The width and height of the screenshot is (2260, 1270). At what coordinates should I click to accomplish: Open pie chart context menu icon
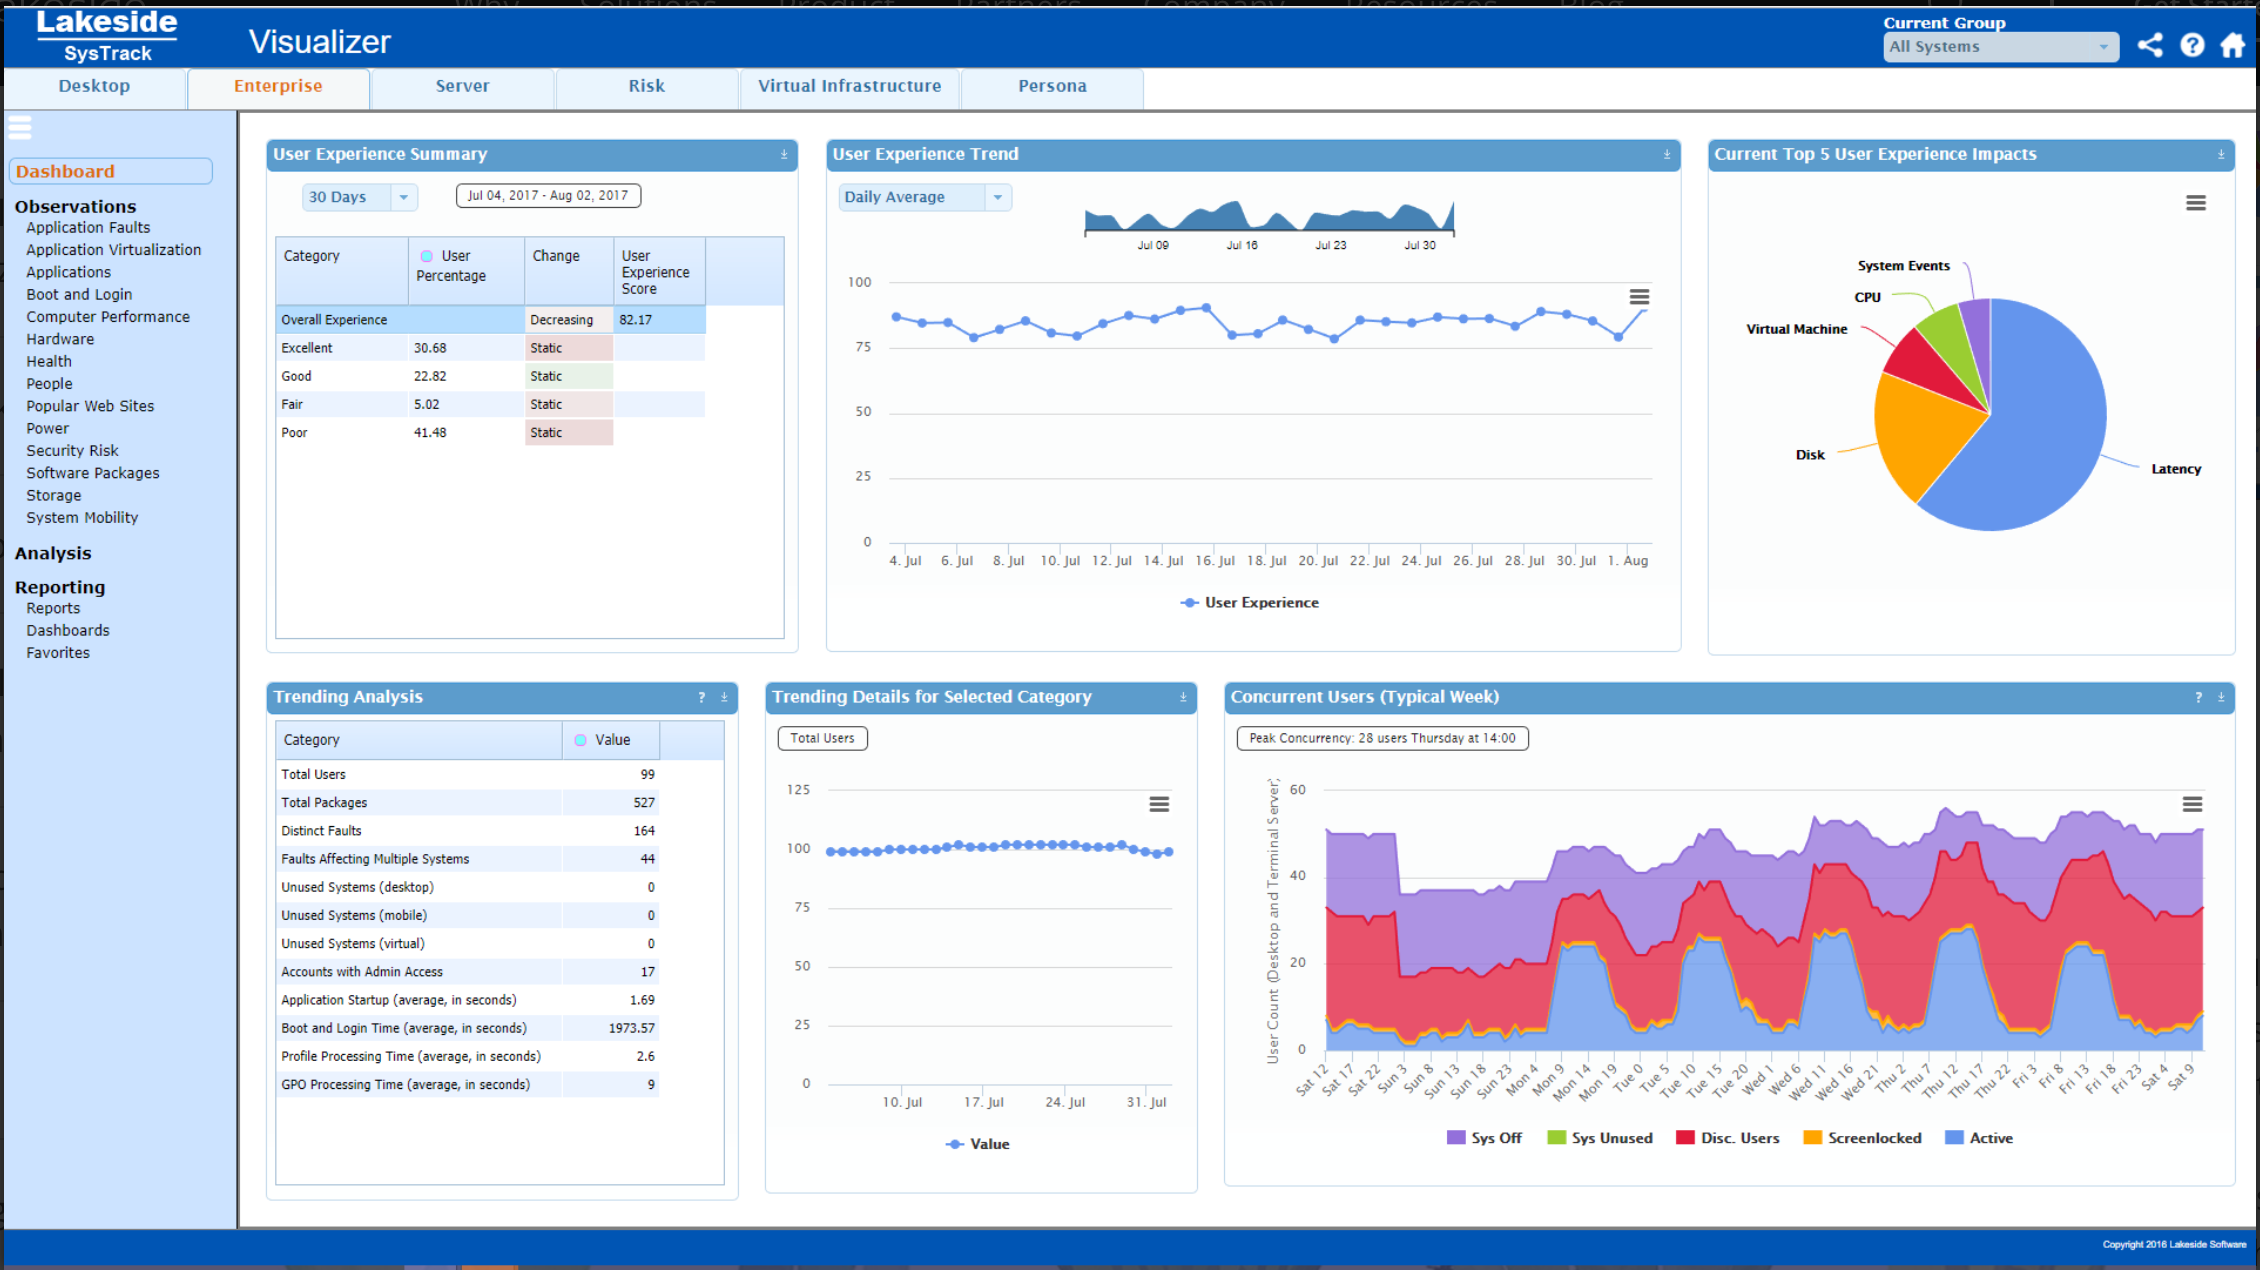coord(2195,203)
